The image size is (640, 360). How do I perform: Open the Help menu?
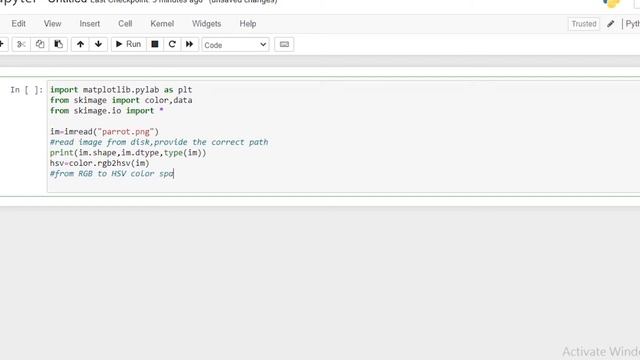(x=248, y=24)
